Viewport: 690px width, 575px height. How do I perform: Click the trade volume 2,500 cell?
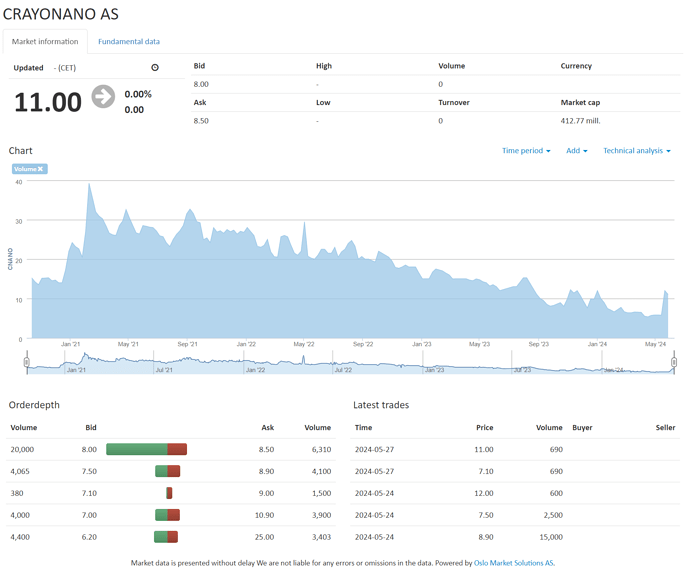(x=553, y=515)
